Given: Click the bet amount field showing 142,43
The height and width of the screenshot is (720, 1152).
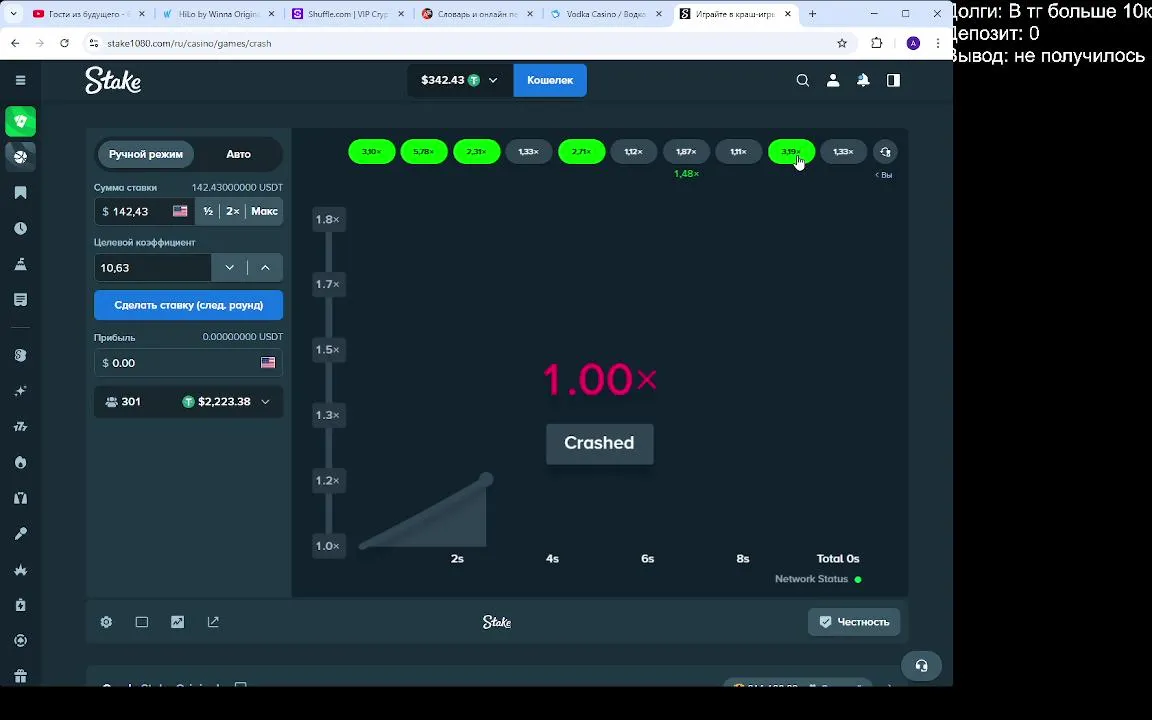Looking at the screenshot, I should pyautogui.click(x=144, y=211).
